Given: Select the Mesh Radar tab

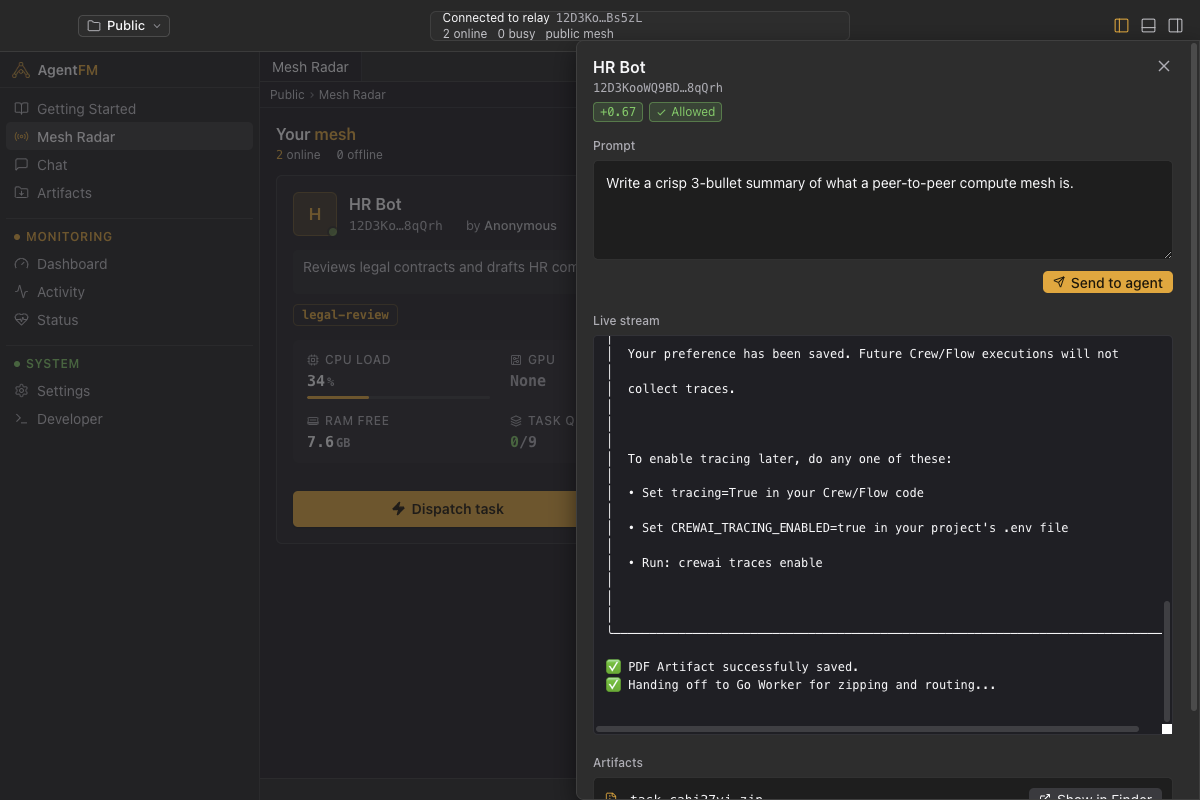Looking at the screenshot, I should [310, 67].
